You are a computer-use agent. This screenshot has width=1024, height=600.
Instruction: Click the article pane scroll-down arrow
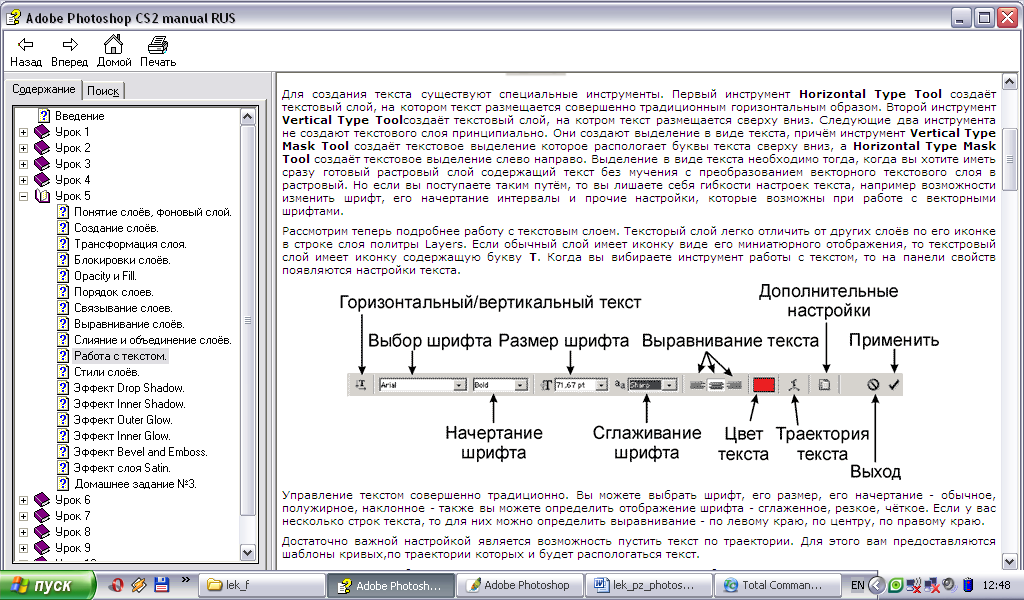[1010, 561]
